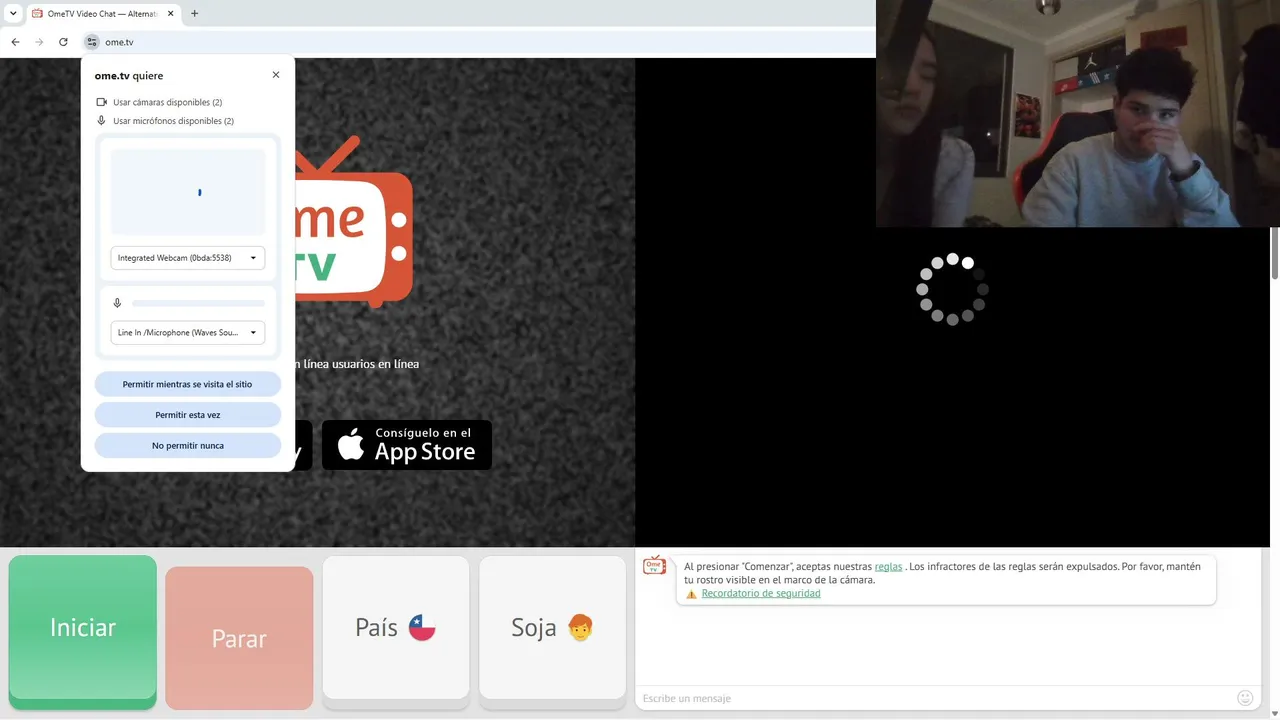Viewport: 1280px width, 720px height.
Task: Expand the Line In /Microphone dropdown
Action: click(x=188, y=333)
